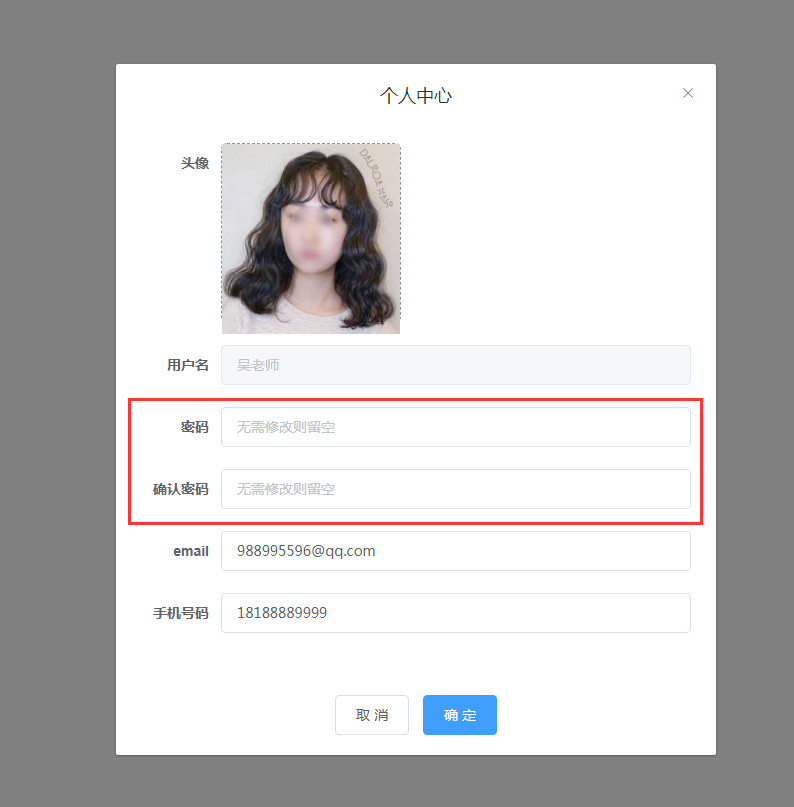Screen dimensions: 794x807
Task: Edit the email field 988995596@qq.com
Action: pyautogui.click(x=456, y=551)
